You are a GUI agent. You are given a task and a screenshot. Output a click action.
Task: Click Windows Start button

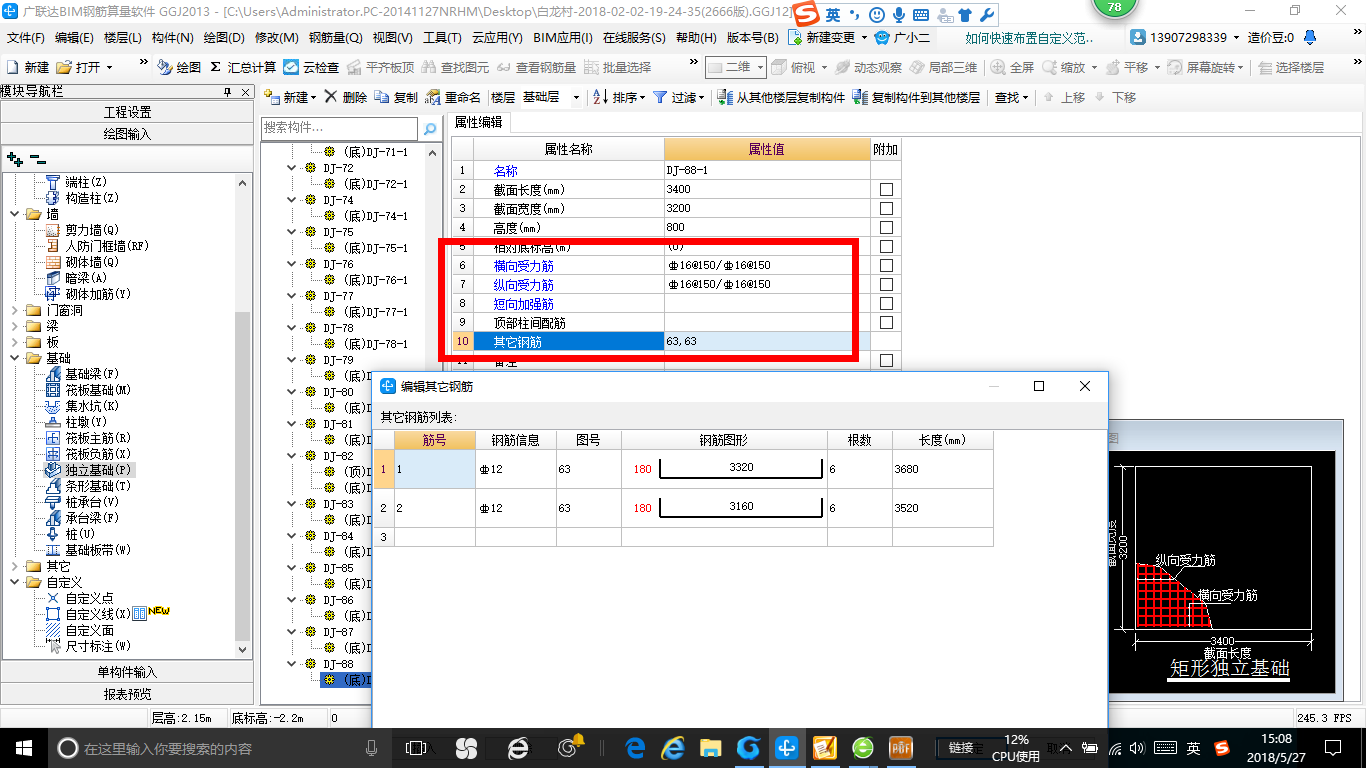tap(23, 747)
